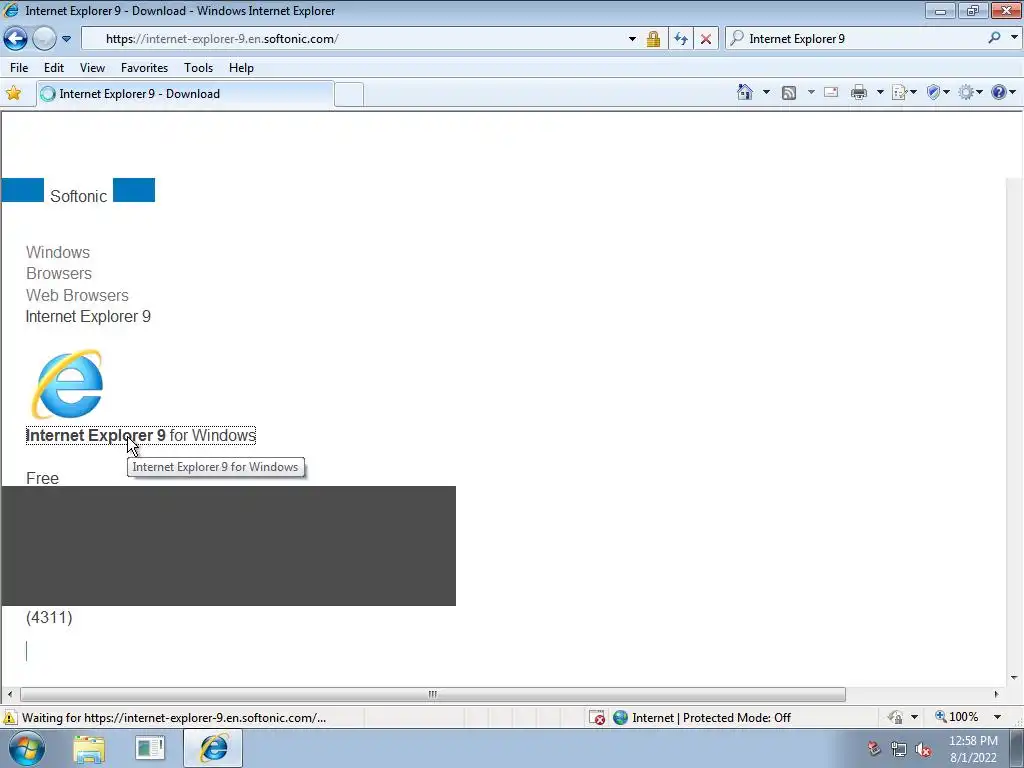The width and height of the screenshot is (1024, 768).
Task: Click the Internet Explorer 9 breadcrumb text
Action: (88, 317)
